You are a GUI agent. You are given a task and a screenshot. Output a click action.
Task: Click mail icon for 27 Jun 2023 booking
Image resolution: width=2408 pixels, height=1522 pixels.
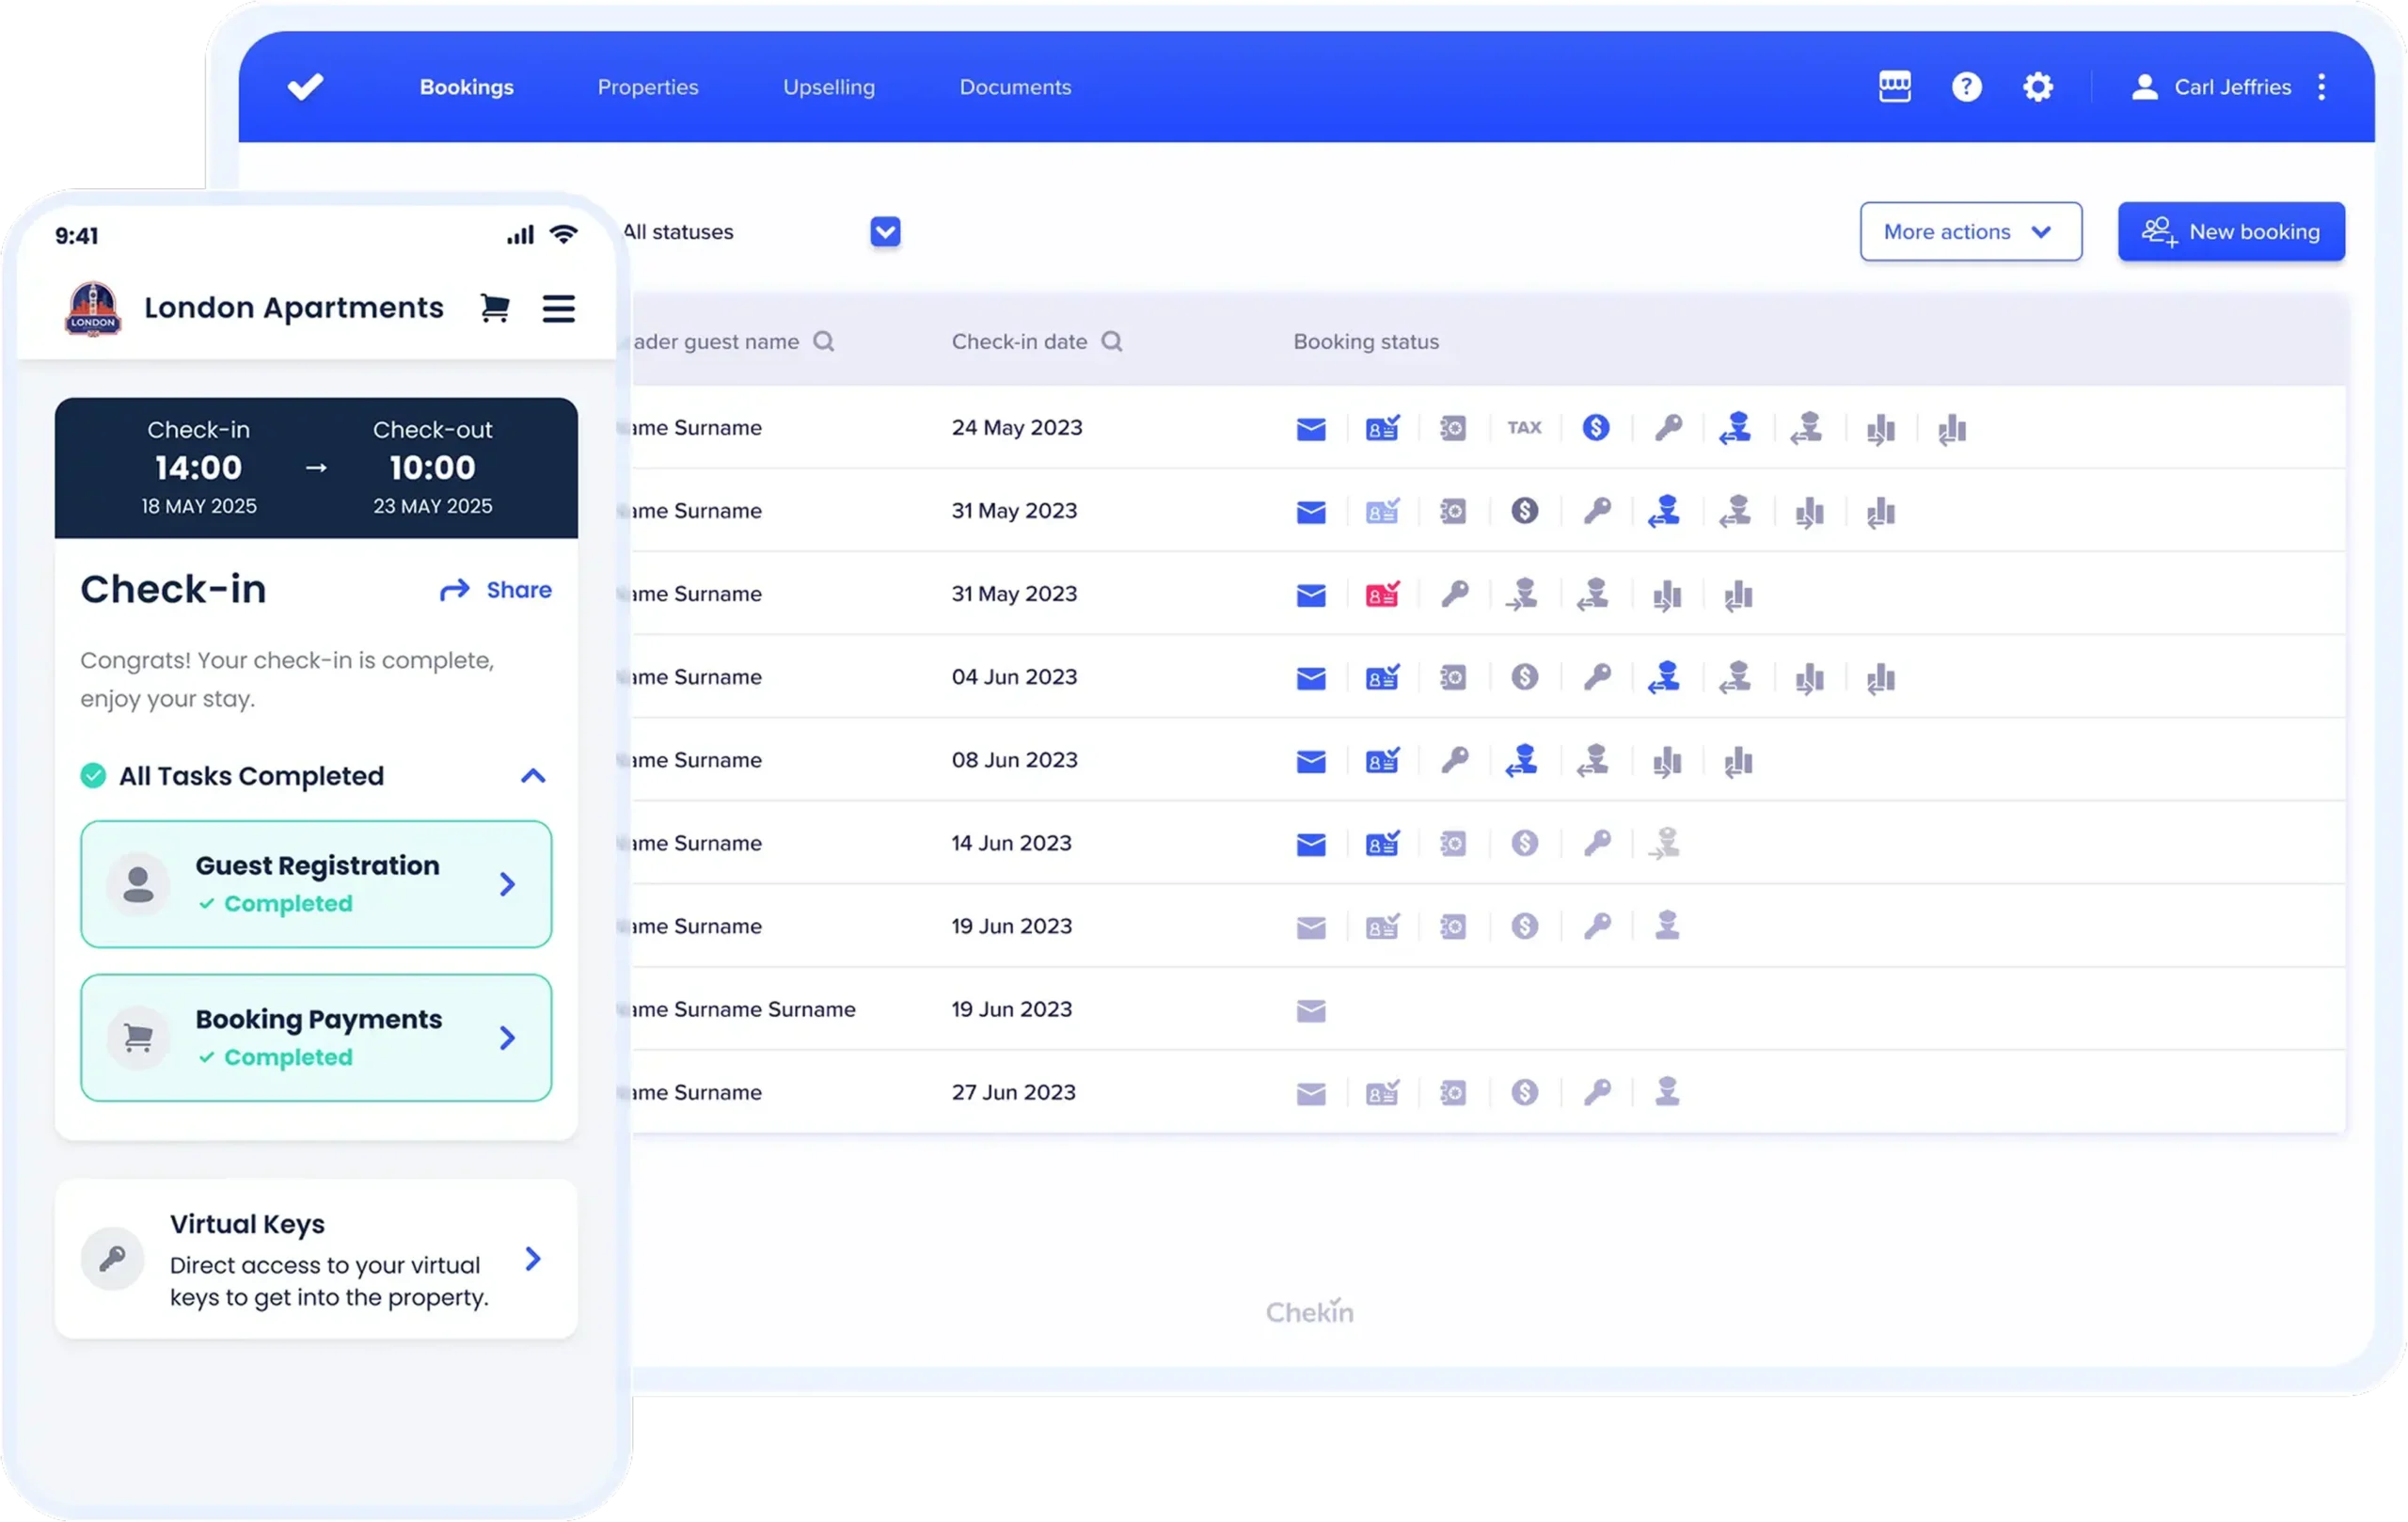pyautogui.click(x=1311, y=1094)
